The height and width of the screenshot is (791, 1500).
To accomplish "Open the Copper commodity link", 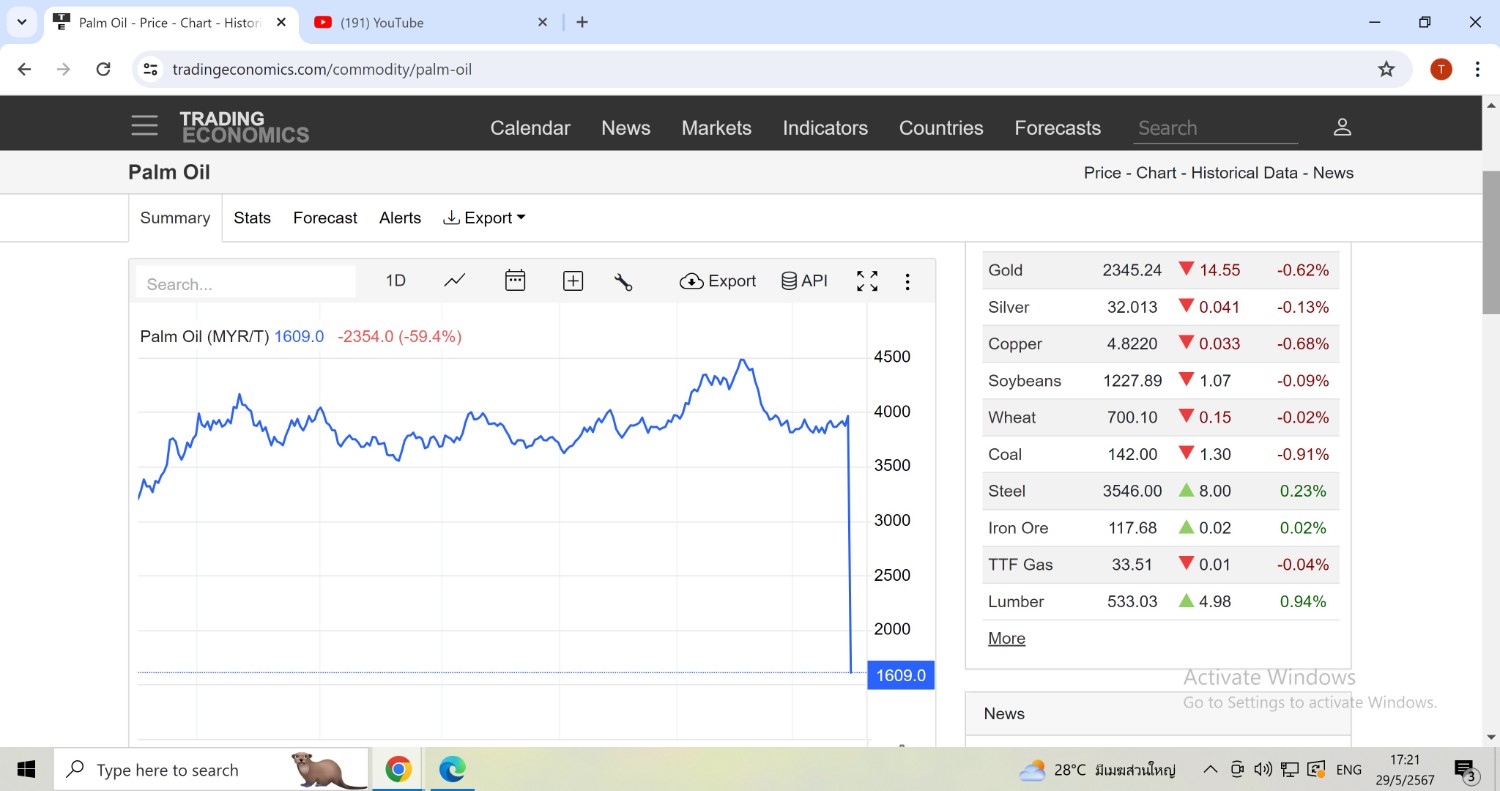I will (1015, 344).
